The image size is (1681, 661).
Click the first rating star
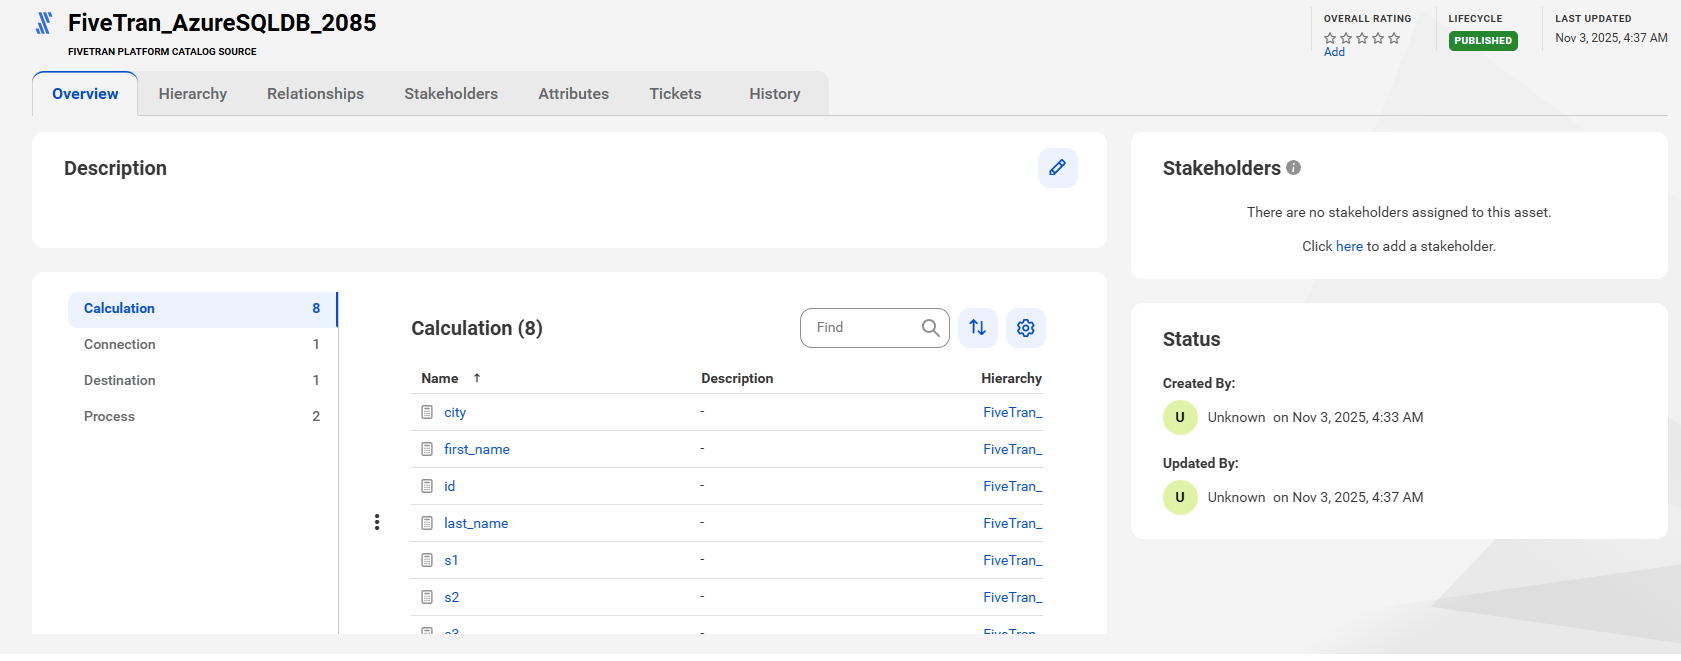[x=1330, y=38]
